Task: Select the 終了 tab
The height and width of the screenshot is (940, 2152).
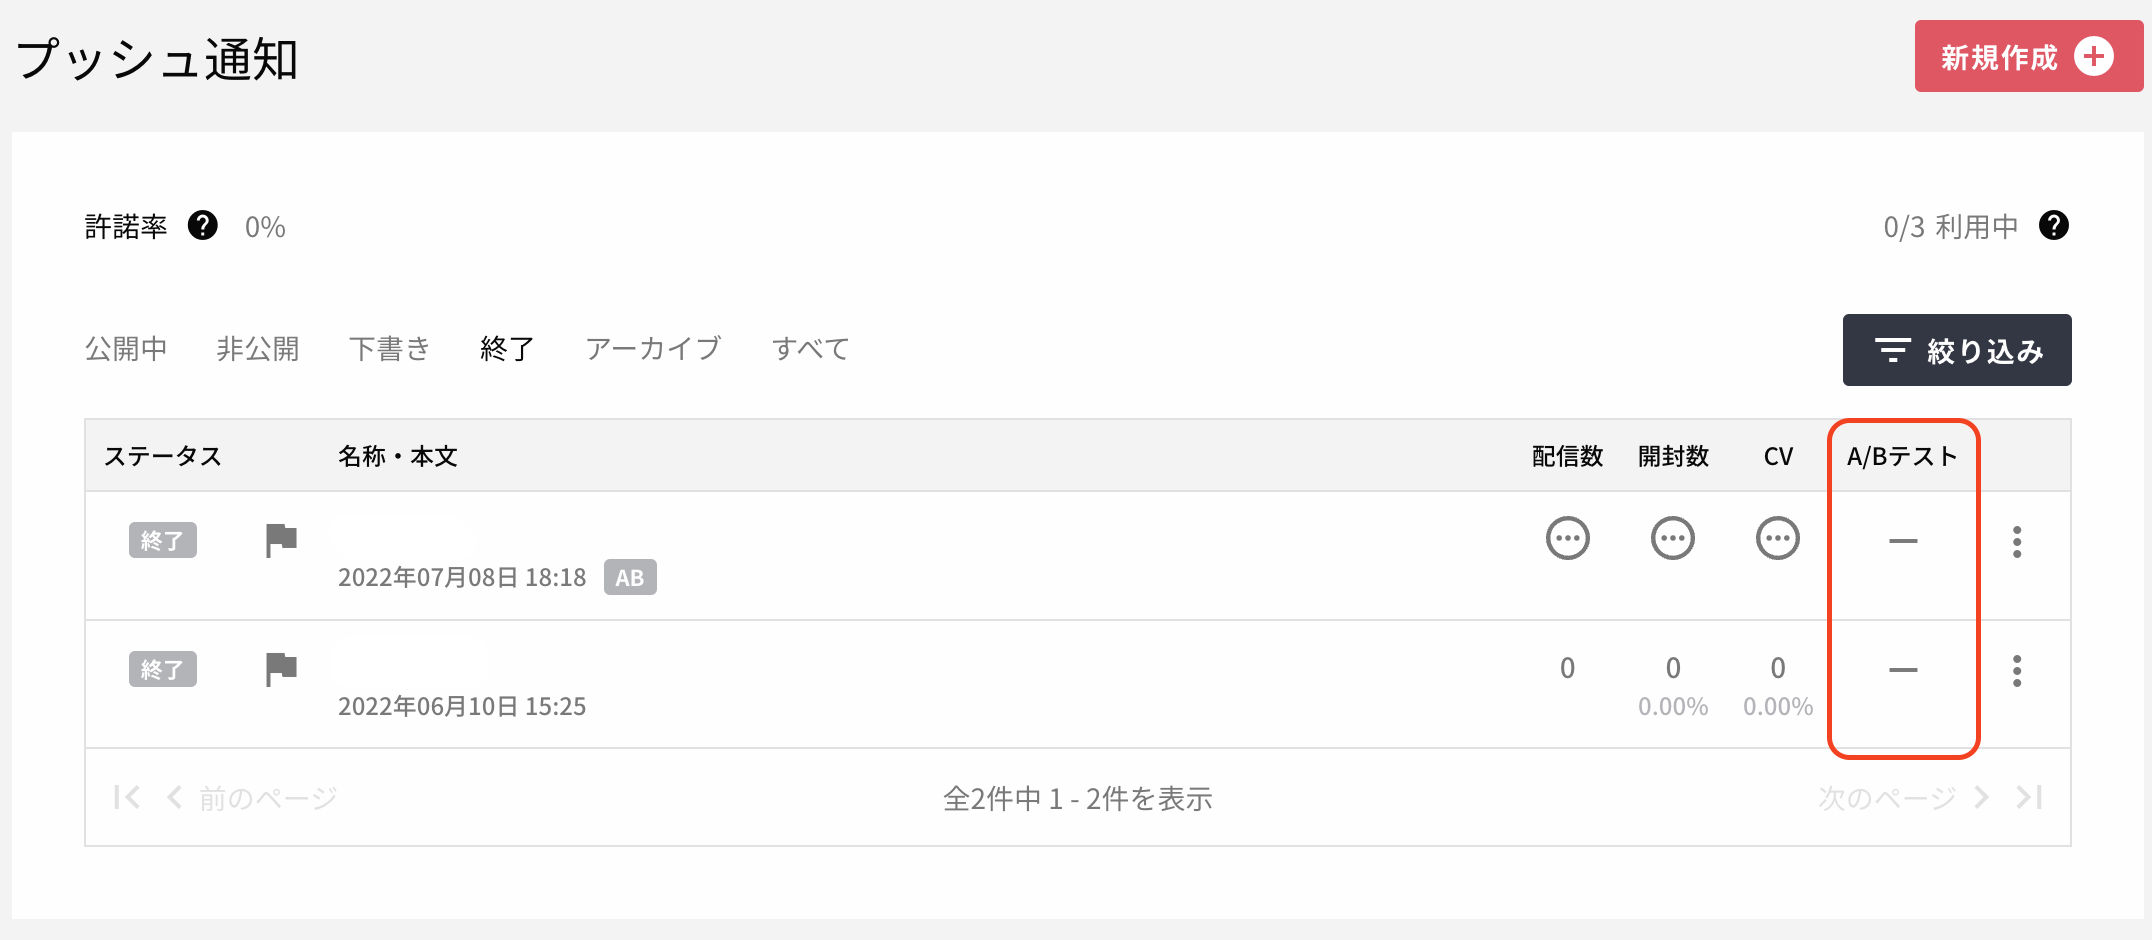Action: pos(507,349)
